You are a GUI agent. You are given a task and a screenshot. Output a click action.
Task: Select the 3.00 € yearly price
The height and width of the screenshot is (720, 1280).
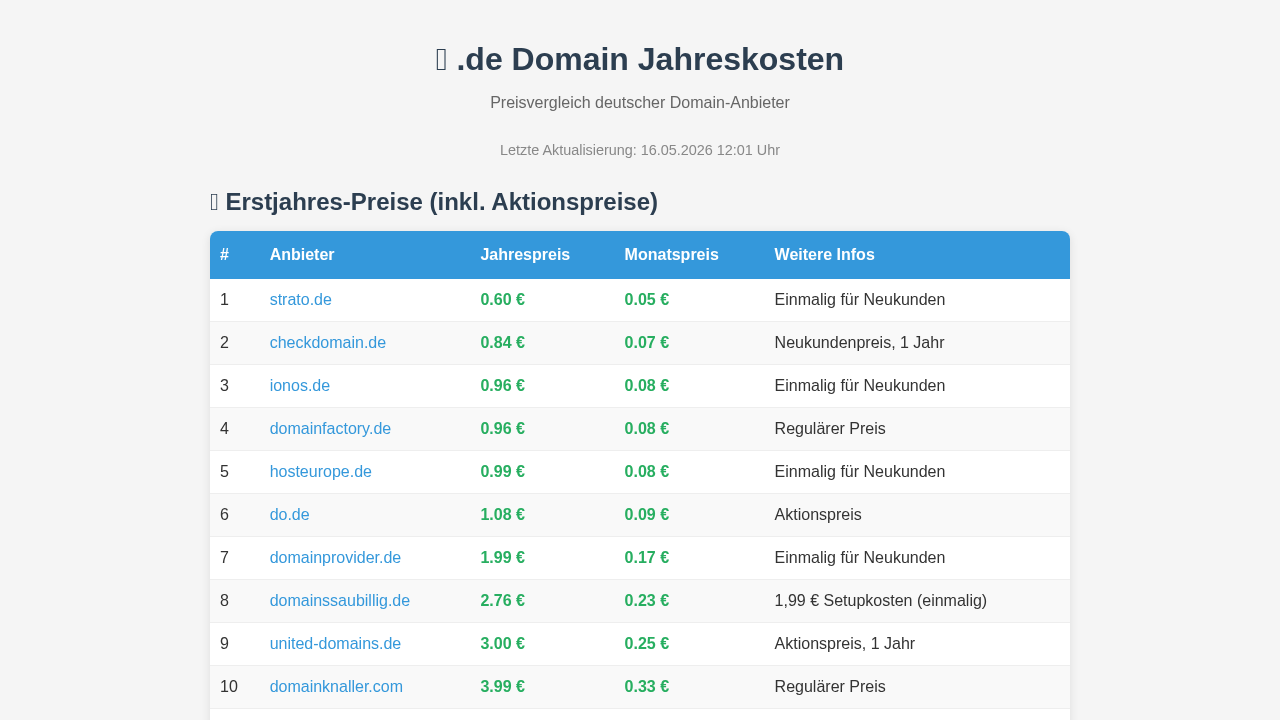[x=502, y=644]
